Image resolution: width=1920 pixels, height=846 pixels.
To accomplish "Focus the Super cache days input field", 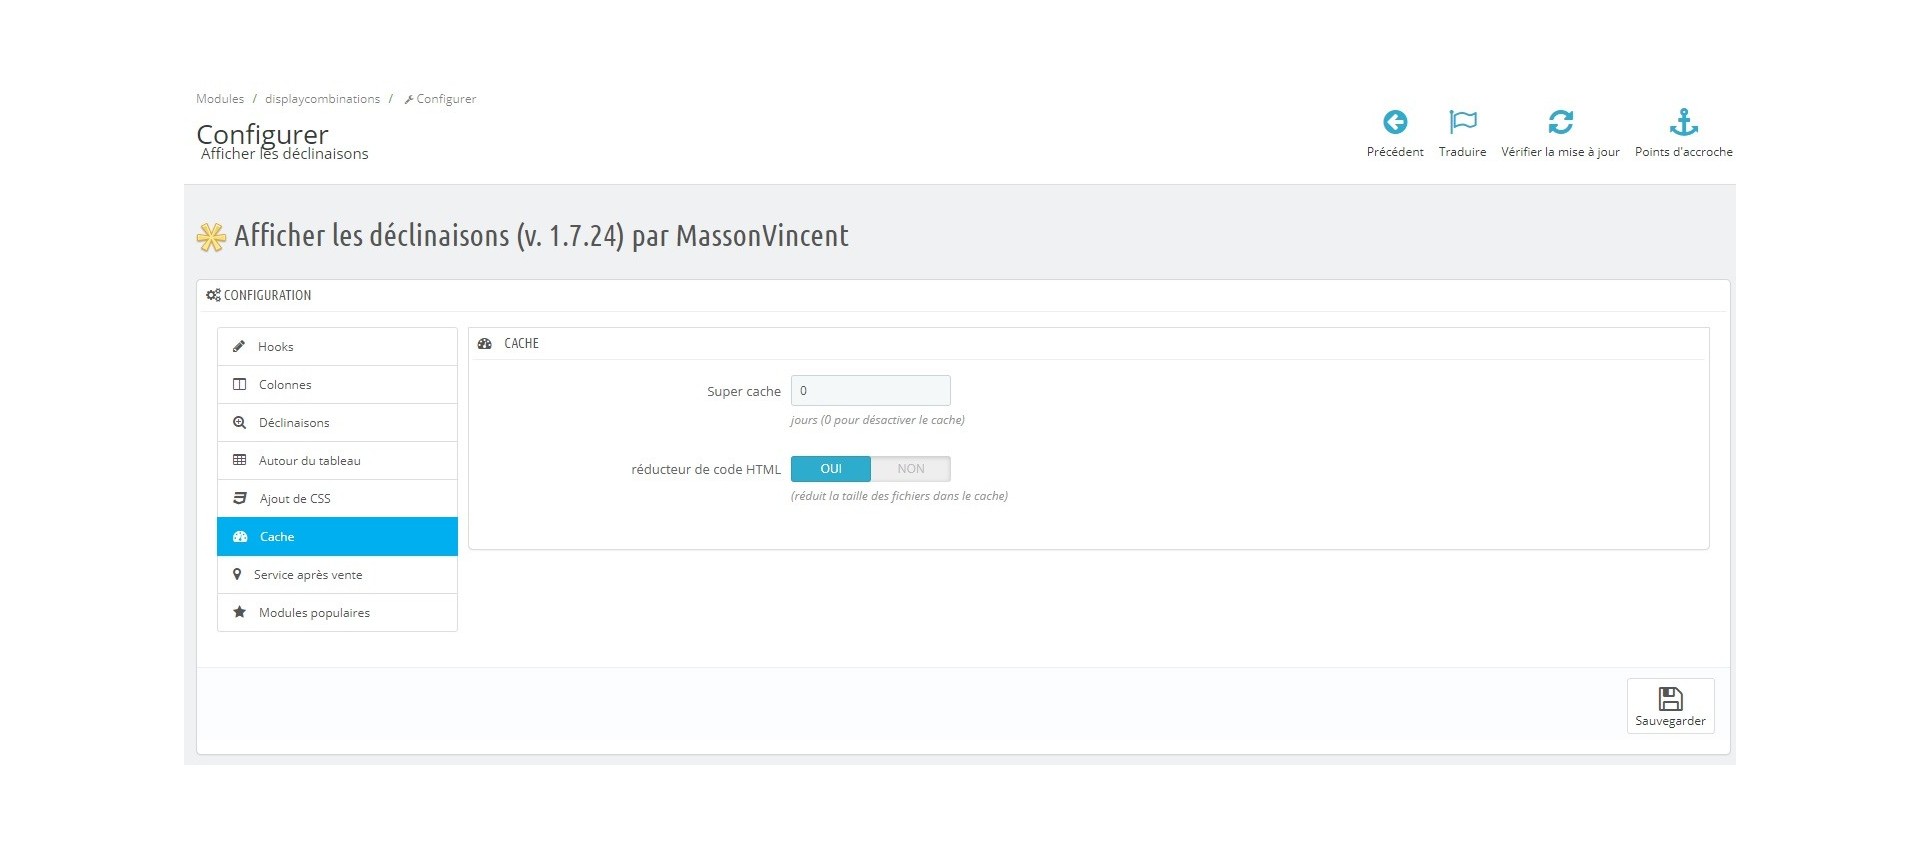I will [870, 391].
